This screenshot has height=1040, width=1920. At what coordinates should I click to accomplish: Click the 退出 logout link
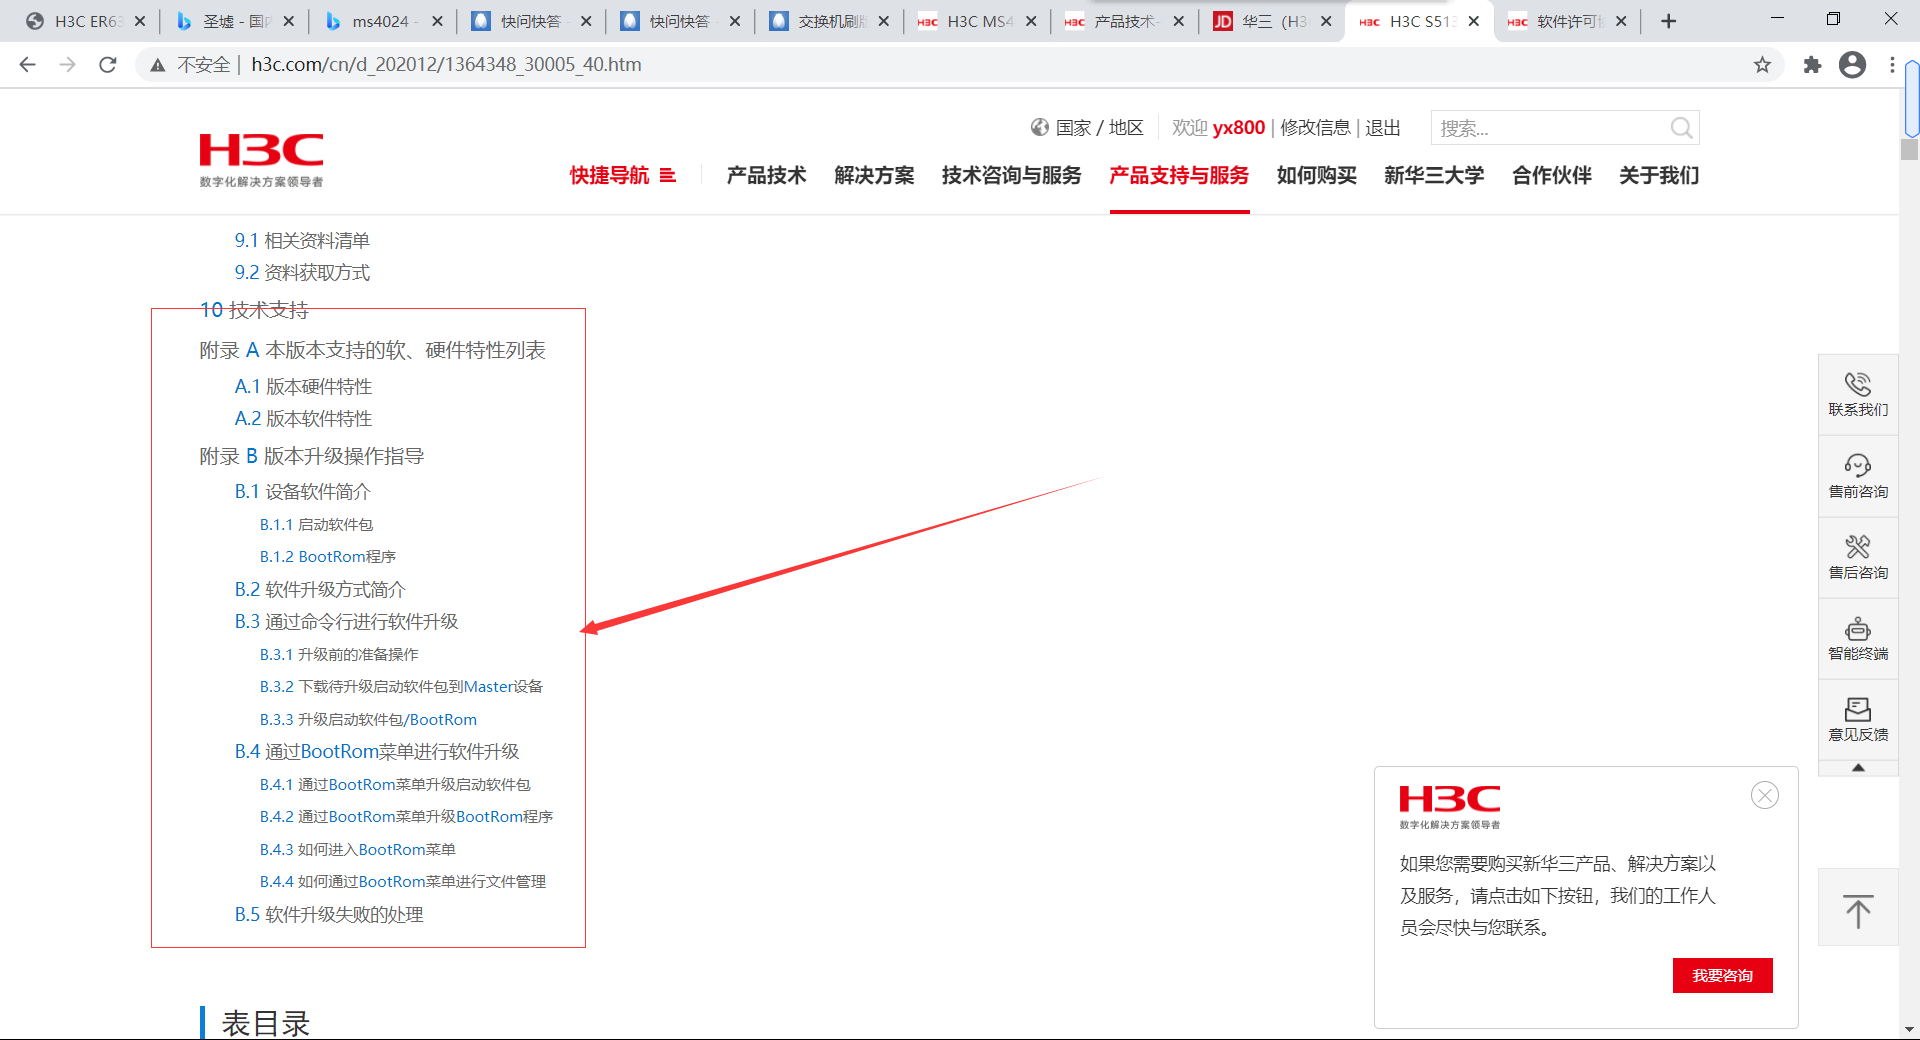tap(1383, 128)
